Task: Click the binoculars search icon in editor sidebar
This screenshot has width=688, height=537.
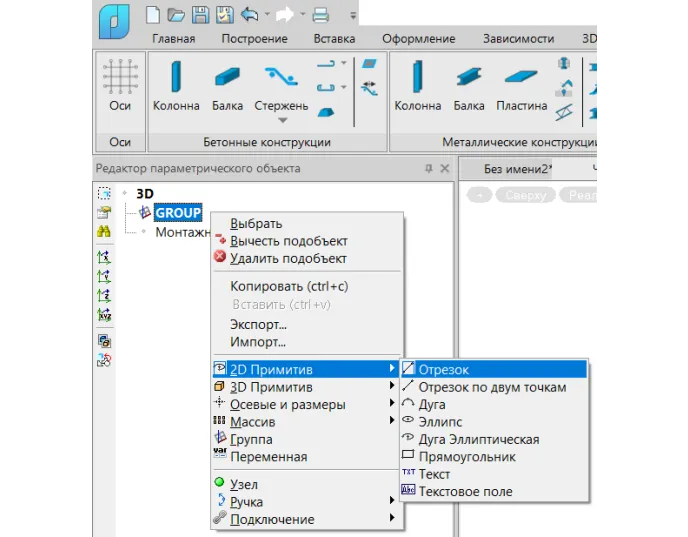Action: pos(104,231)
